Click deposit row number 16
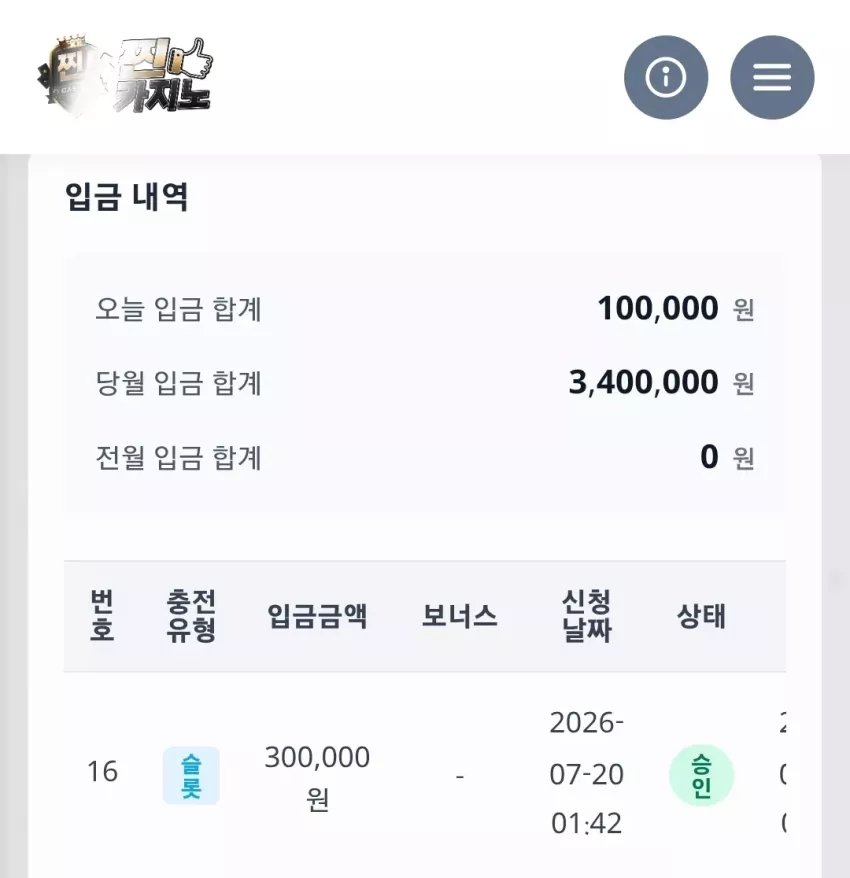Viewport: 850px width, 878px height. (x=102, y=772)
